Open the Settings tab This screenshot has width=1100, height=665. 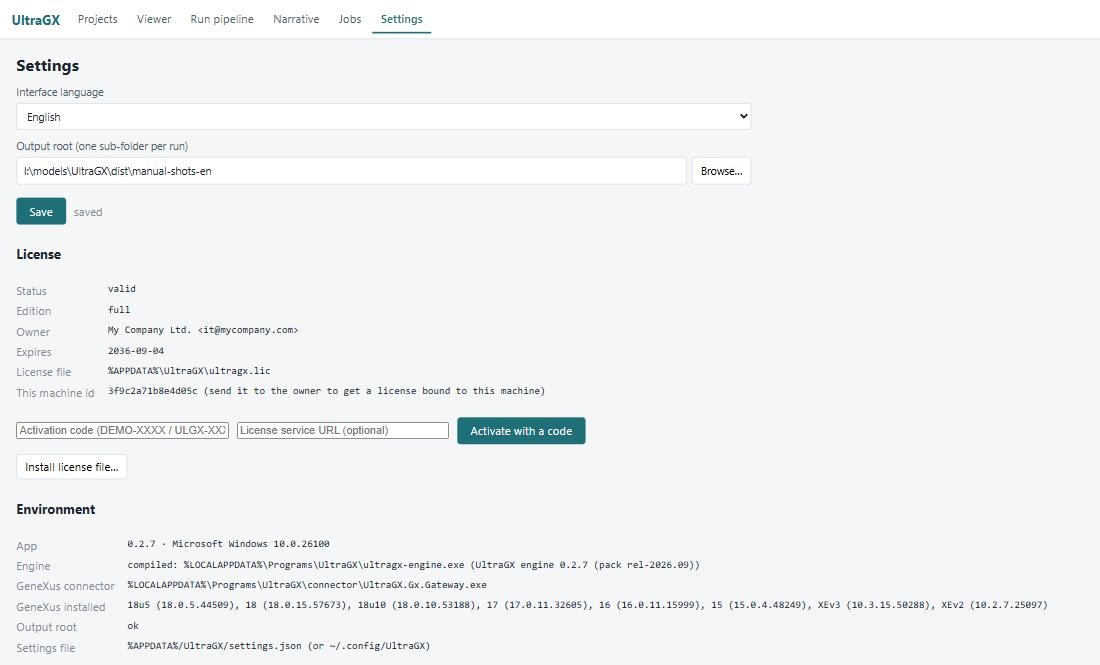pyautogui.click(x=401, y=19)
